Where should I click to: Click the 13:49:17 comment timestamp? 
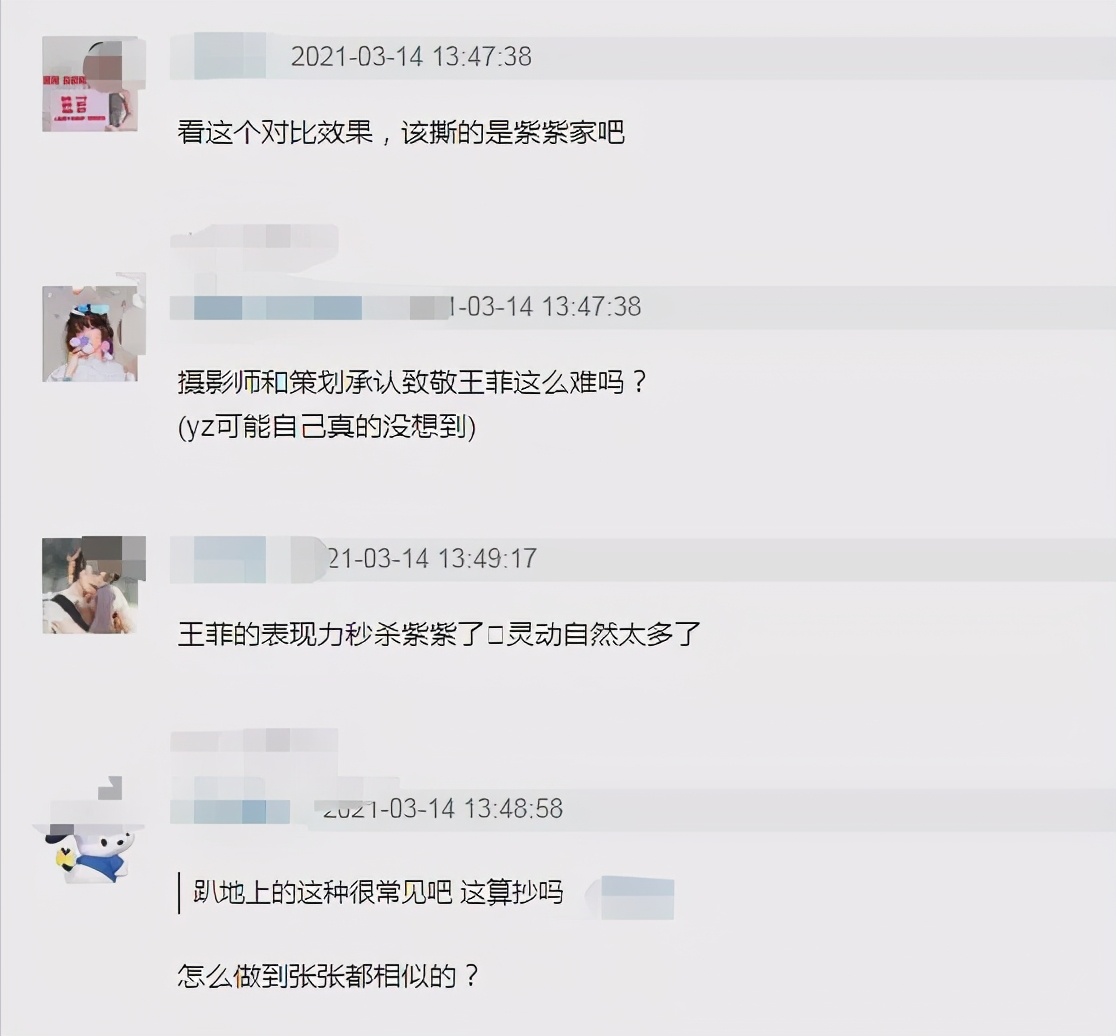tap(433, 559)
